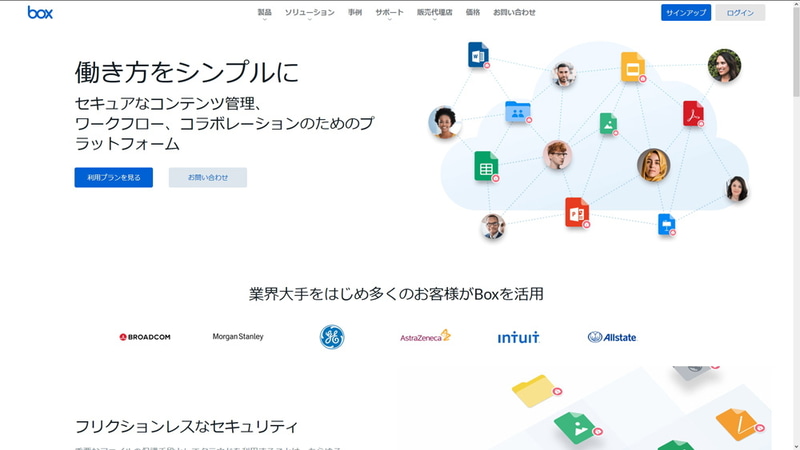Click the green image file icon in the lower illustration

point(578,428)
